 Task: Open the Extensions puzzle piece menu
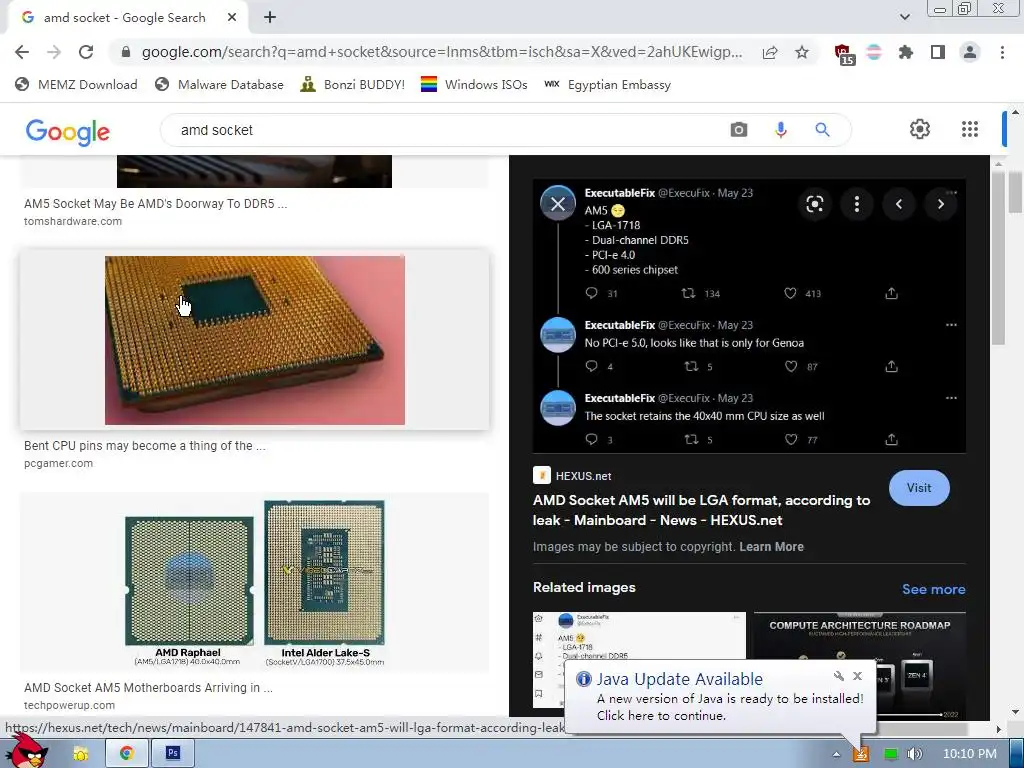tap(906, 52)
